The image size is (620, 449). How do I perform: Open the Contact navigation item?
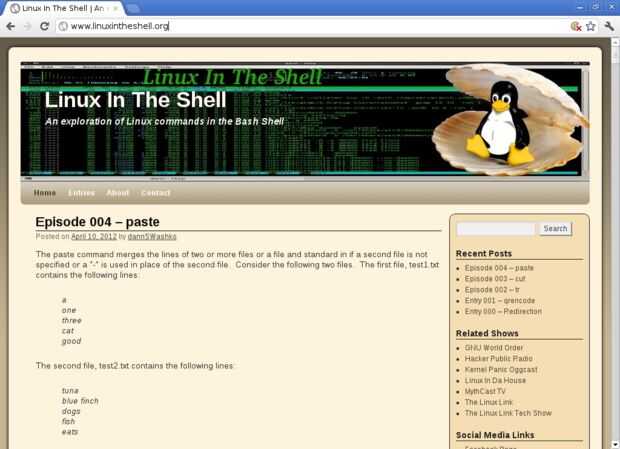click(x=155, y=193)
